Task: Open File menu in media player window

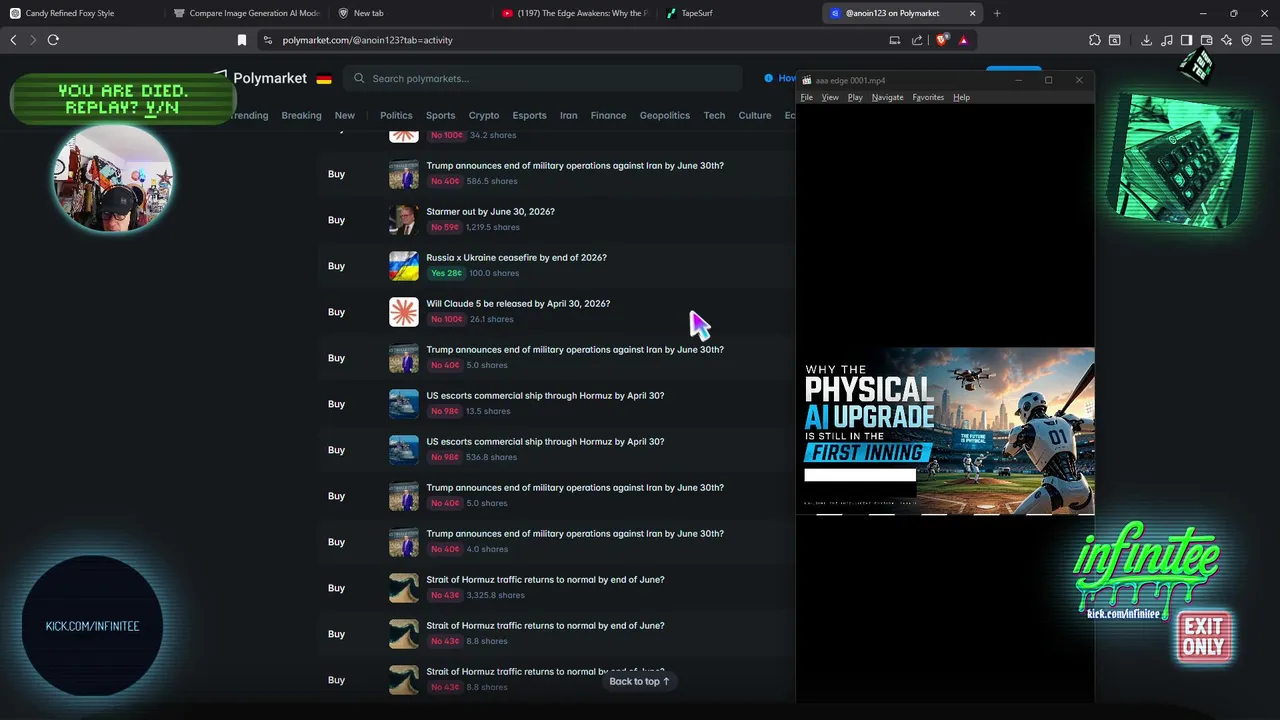Action: point(807,97)
